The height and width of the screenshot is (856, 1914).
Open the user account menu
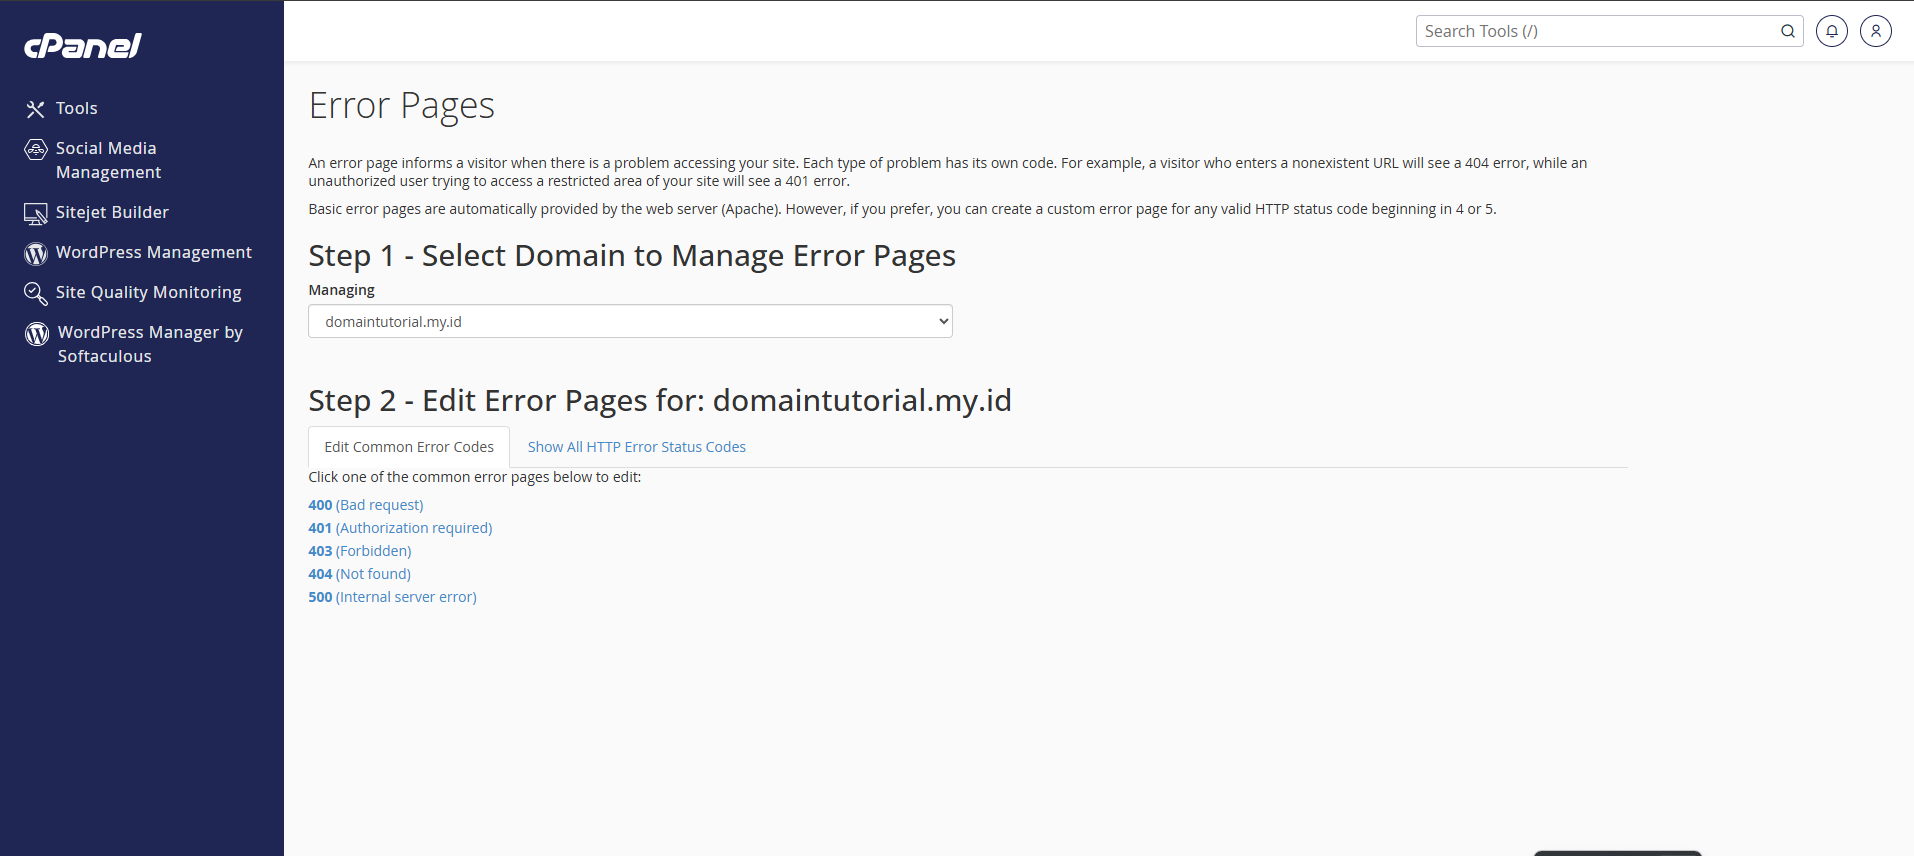[1876, 31]
